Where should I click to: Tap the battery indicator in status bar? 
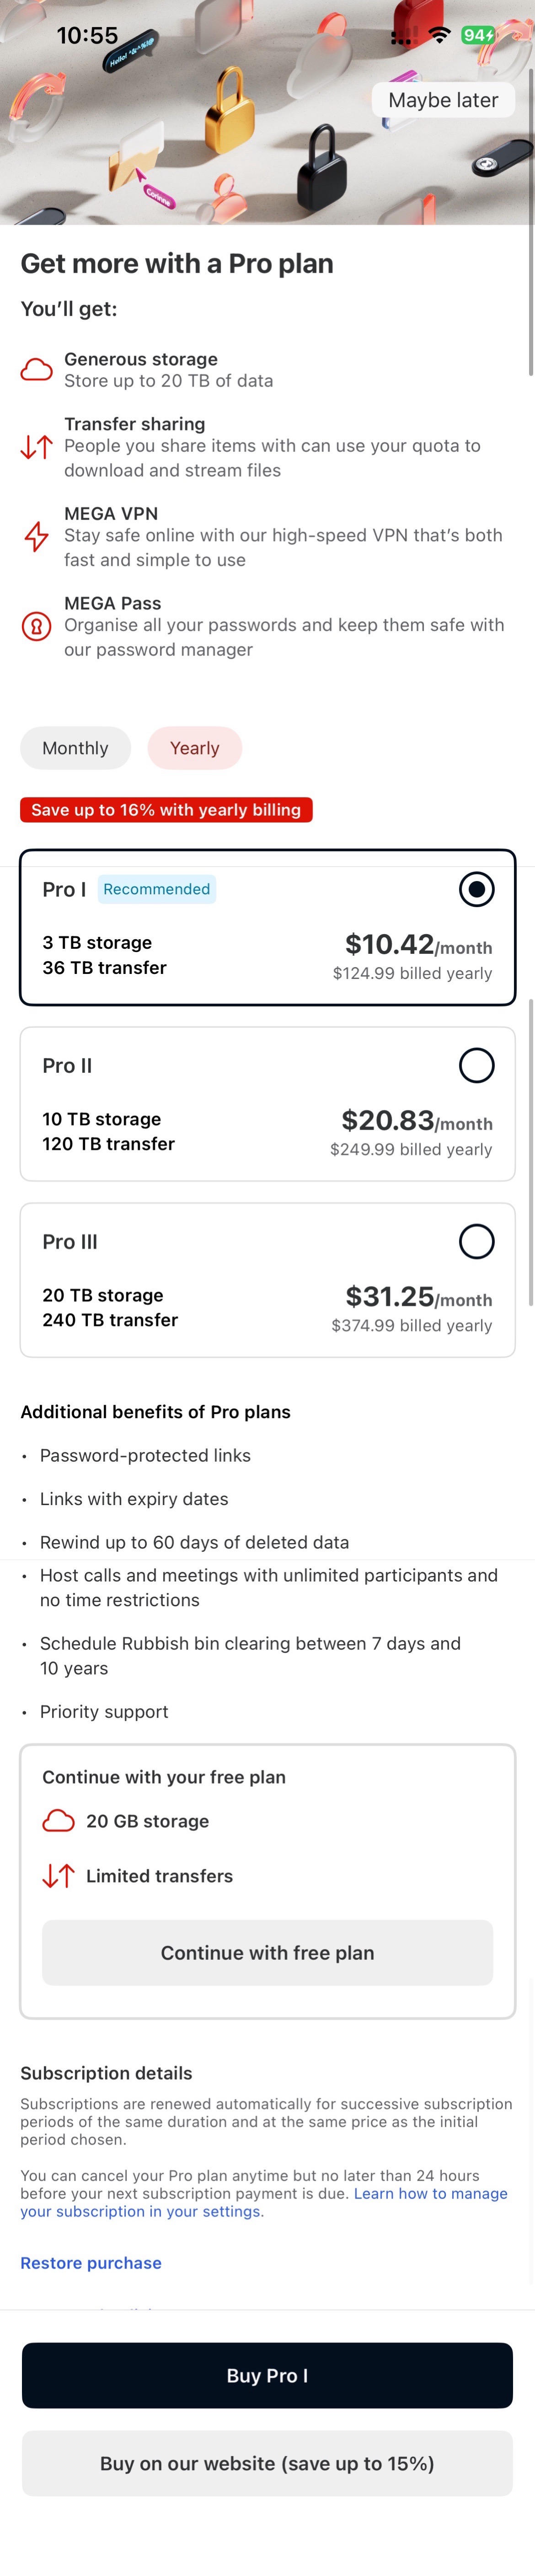(478, 35)
